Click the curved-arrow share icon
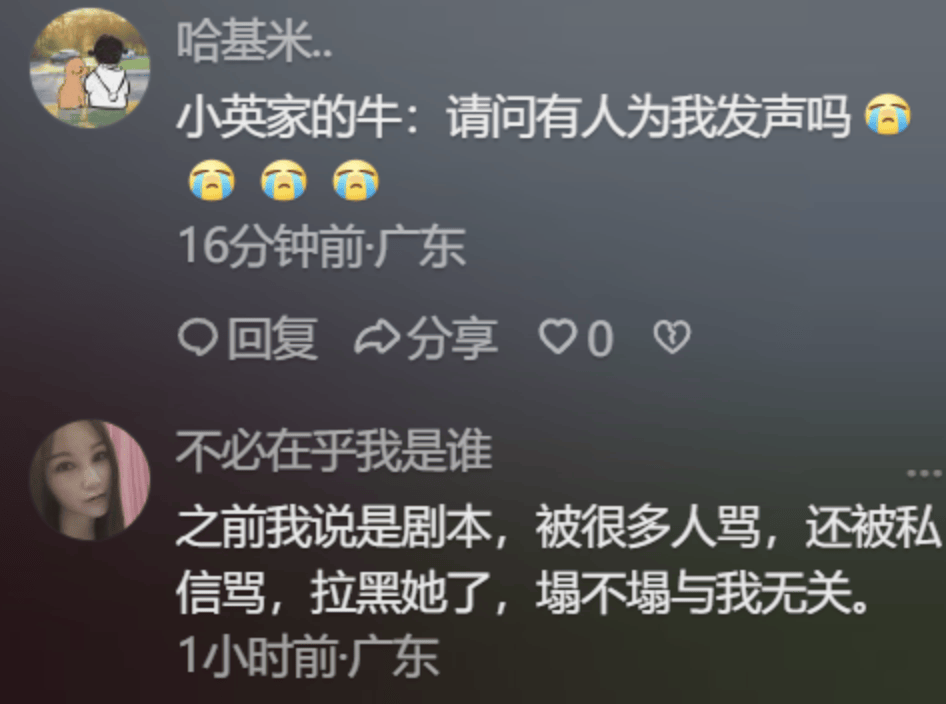The image size is (946, 704). point(377,338)
